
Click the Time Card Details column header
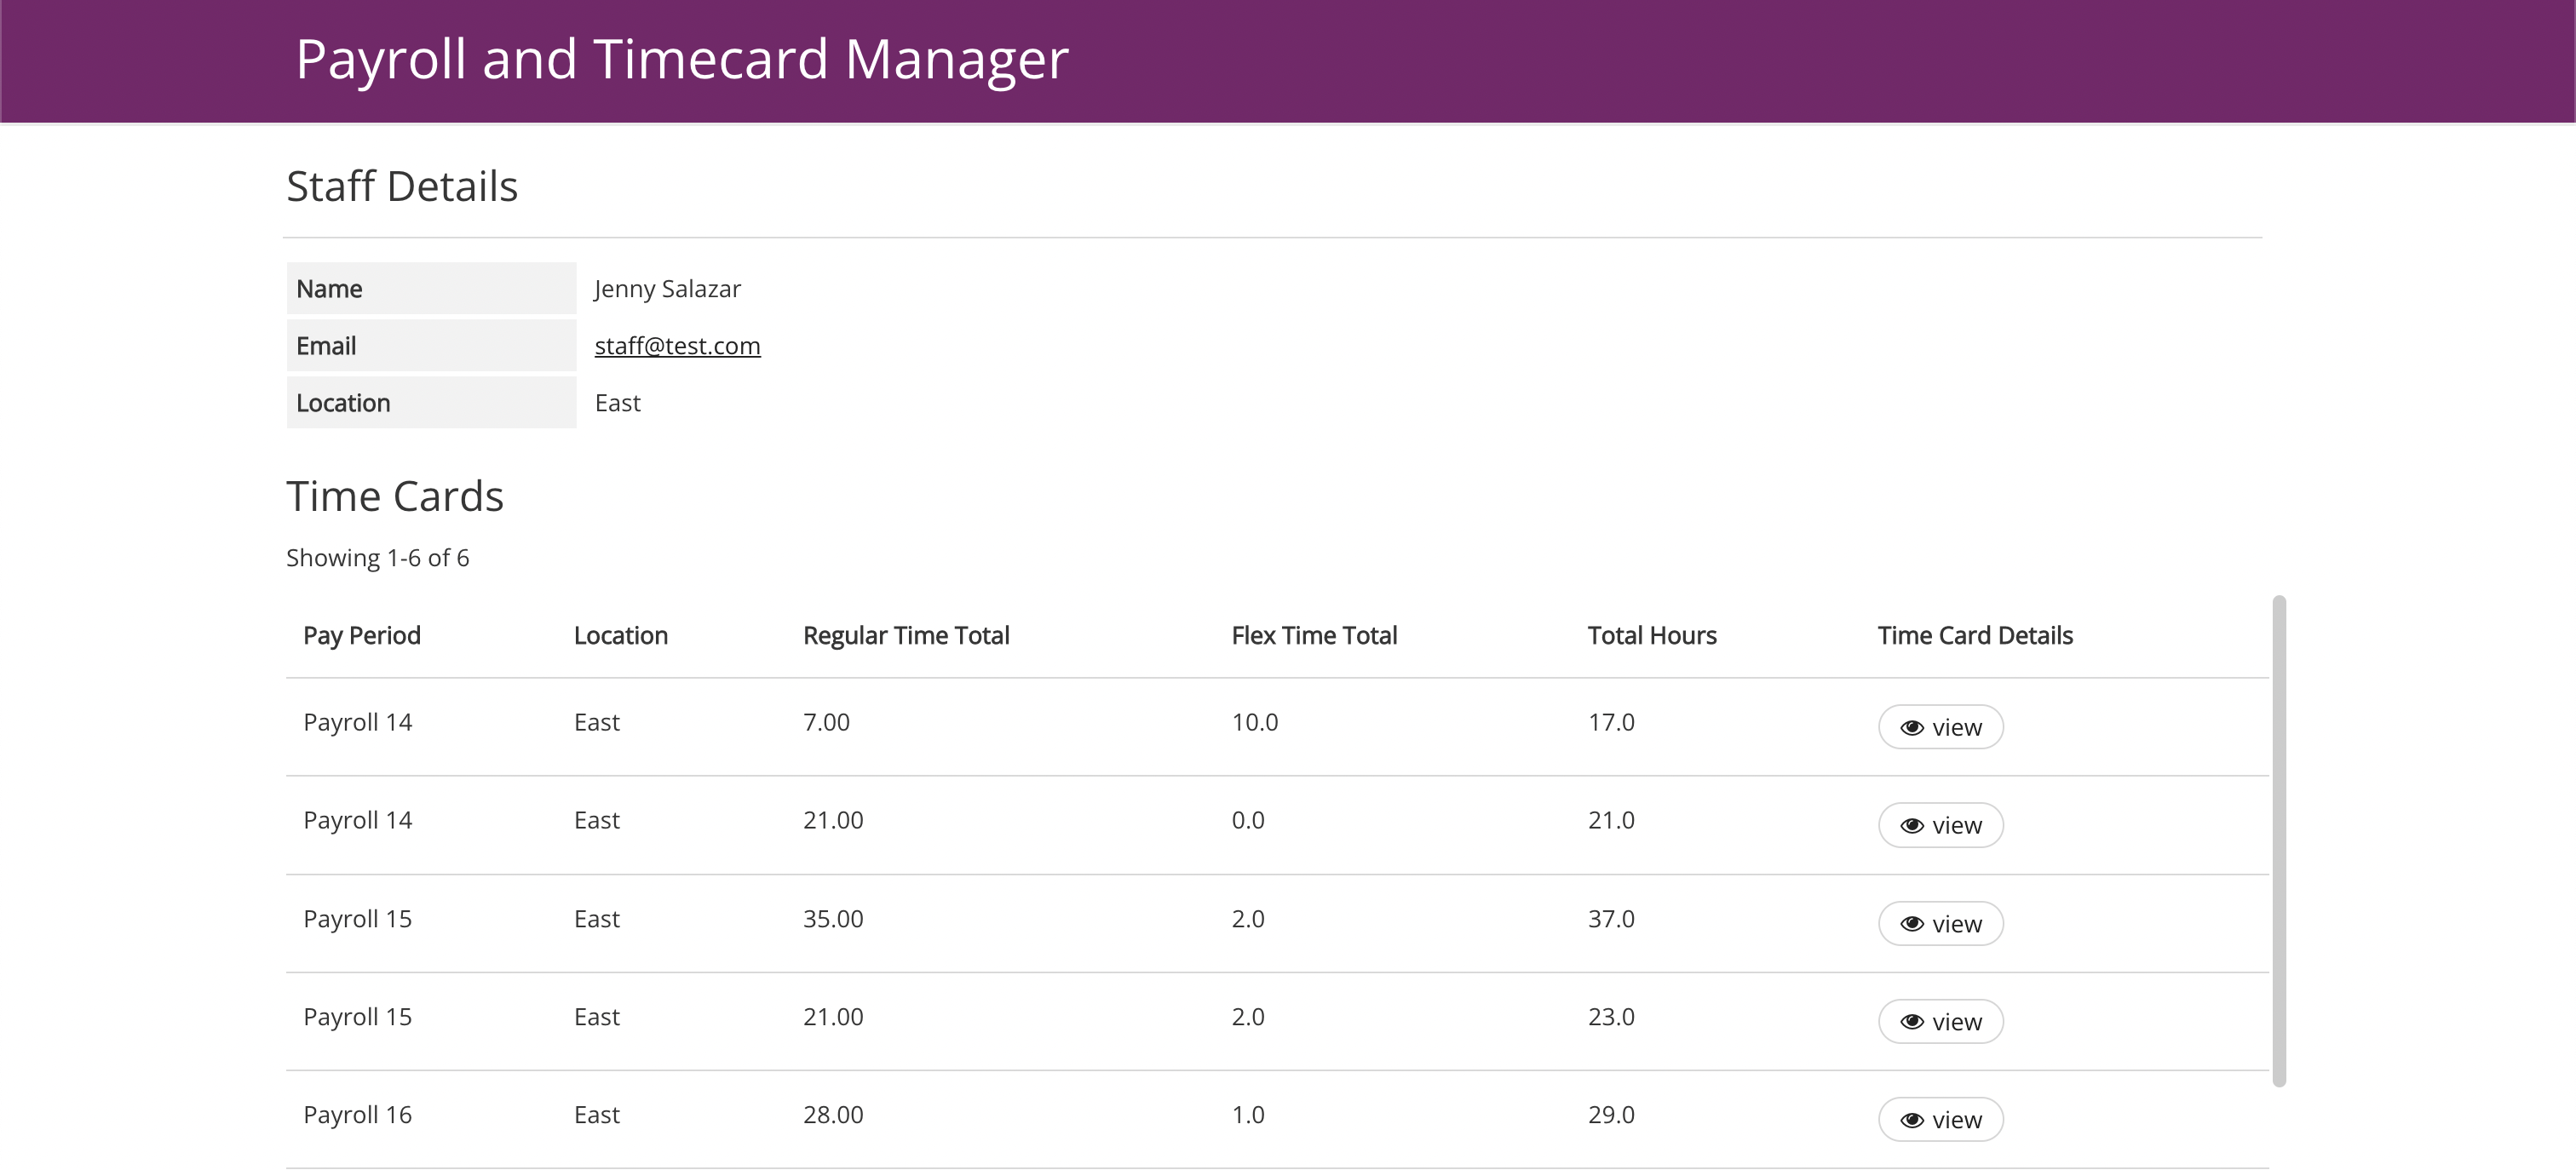1975,636
